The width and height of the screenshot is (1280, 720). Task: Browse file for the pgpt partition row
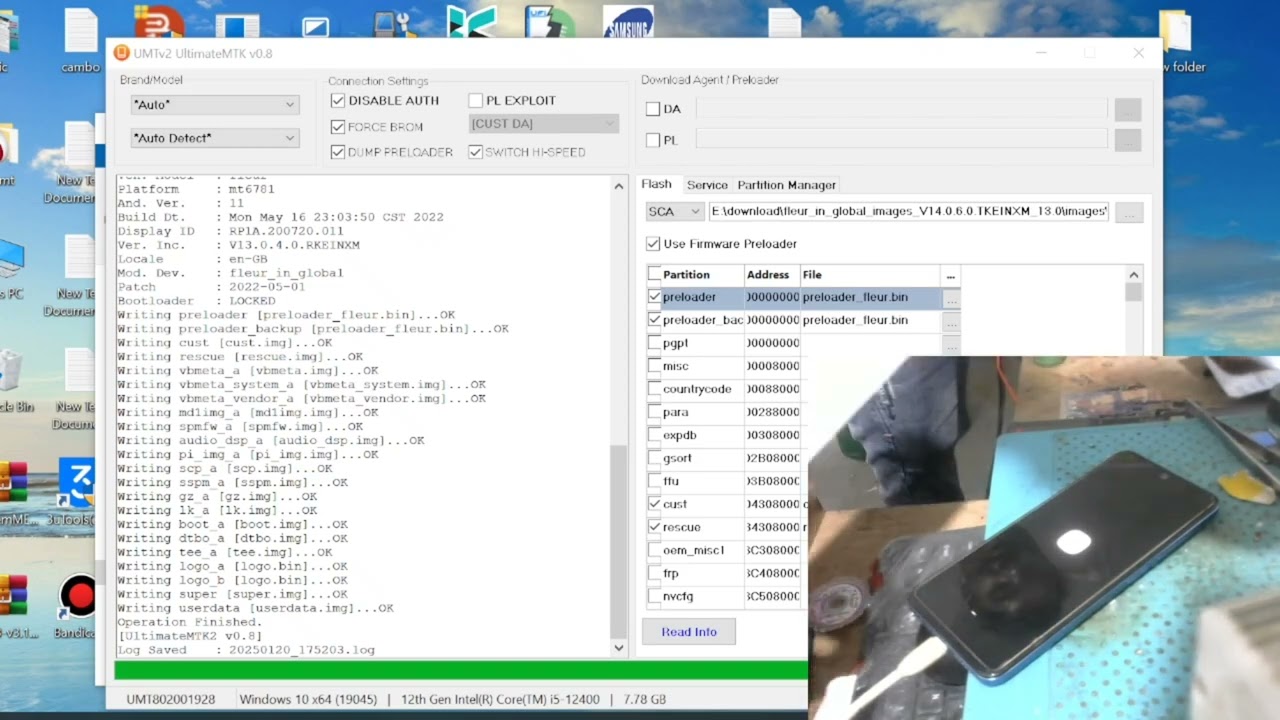point(951,344)
